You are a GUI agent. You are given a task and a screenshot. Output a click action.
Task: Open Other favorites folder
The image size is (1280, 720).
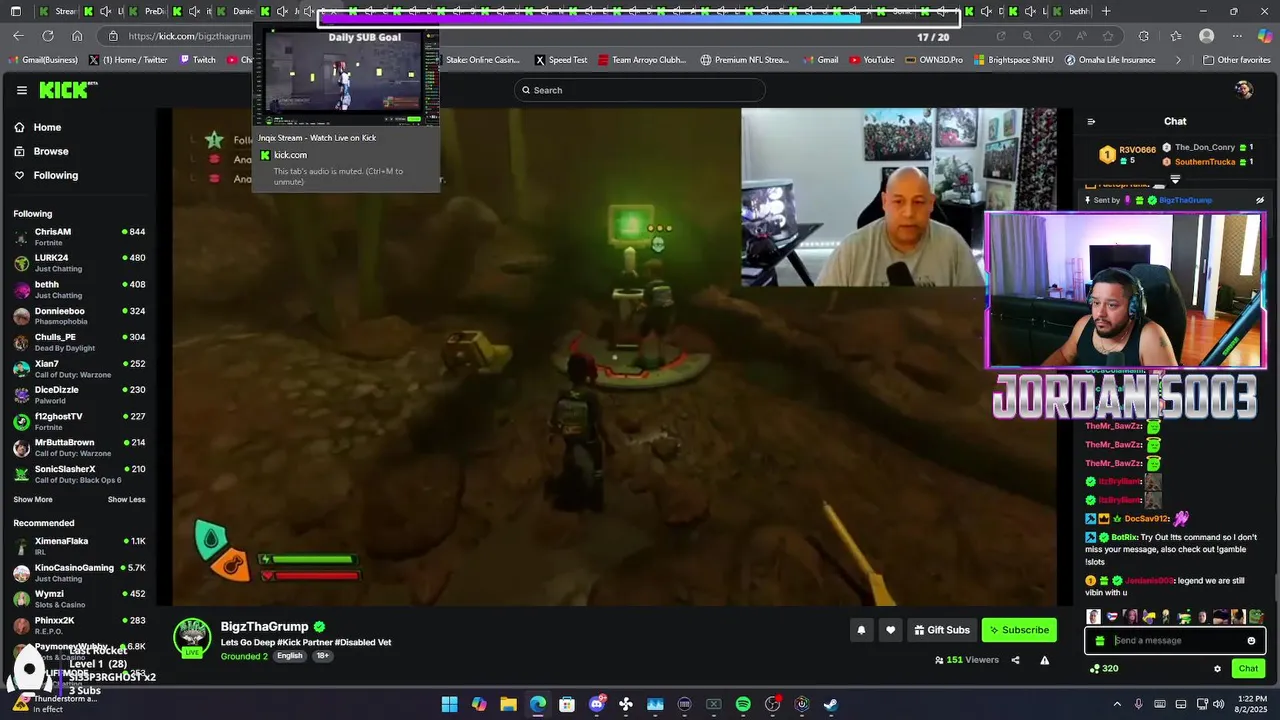1237,60
